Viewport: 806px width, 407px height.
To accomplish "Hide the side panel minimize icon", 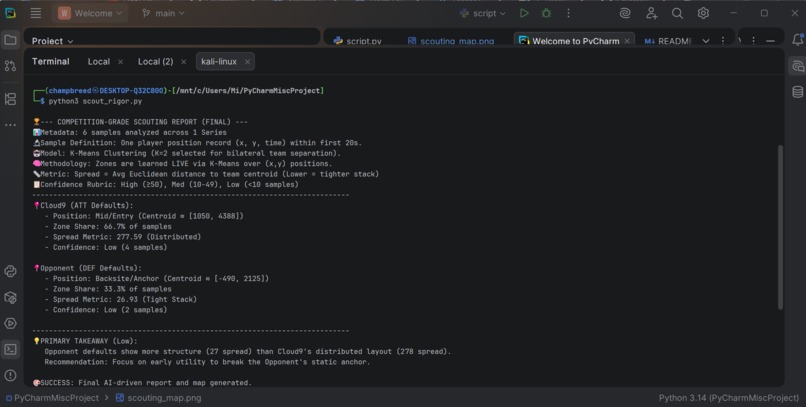I will pyautogui.click(x=770, y=41).
